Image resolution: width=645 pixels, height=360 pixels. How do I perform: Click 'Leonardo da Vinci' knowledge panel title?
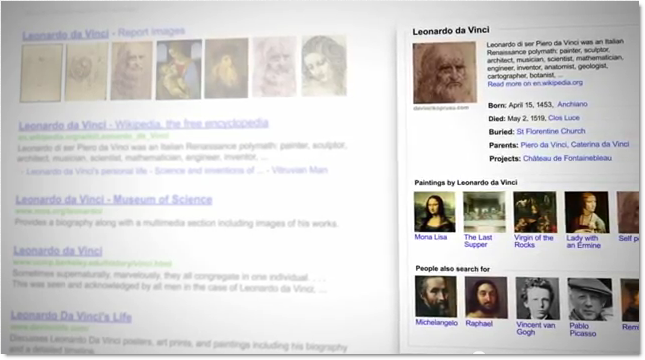(x=451, y=31)
